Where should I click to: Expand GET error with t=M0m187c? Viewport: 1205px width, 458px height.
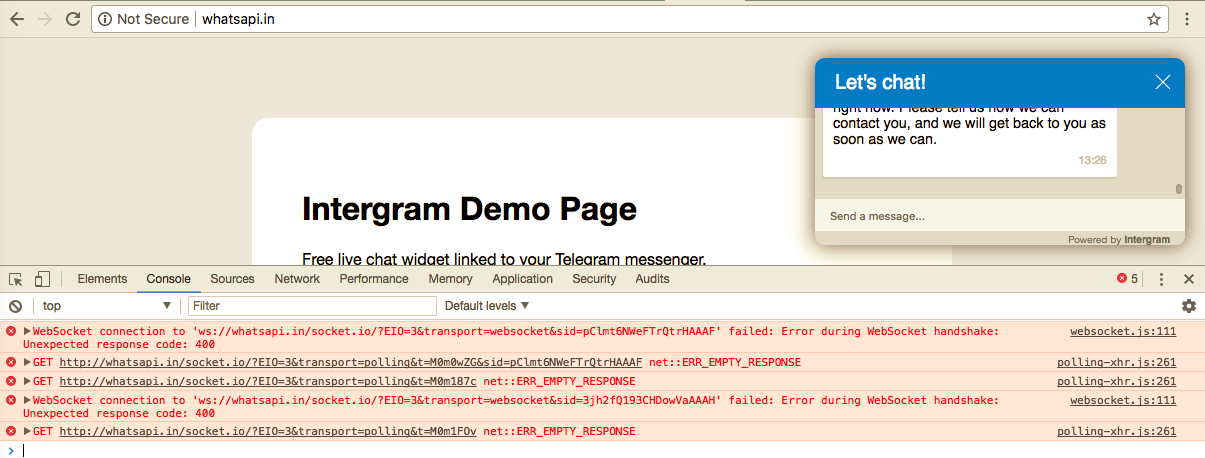[27, 382]
